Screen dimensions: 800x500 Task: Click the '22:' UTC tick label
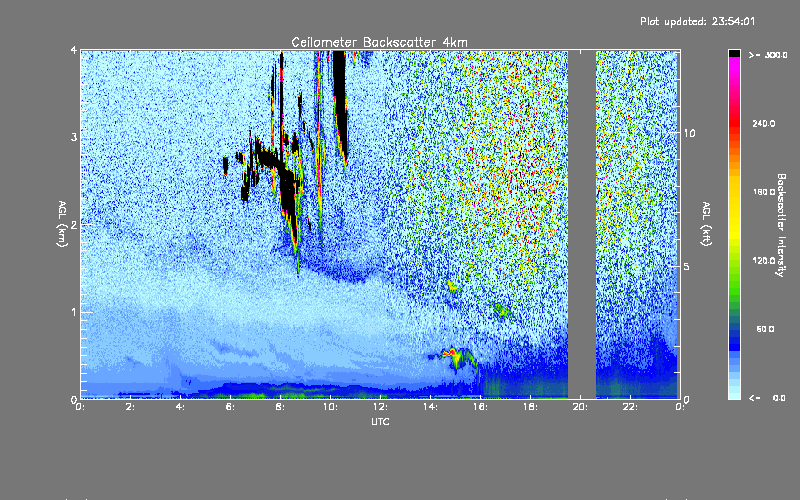(x=630, y=407)
